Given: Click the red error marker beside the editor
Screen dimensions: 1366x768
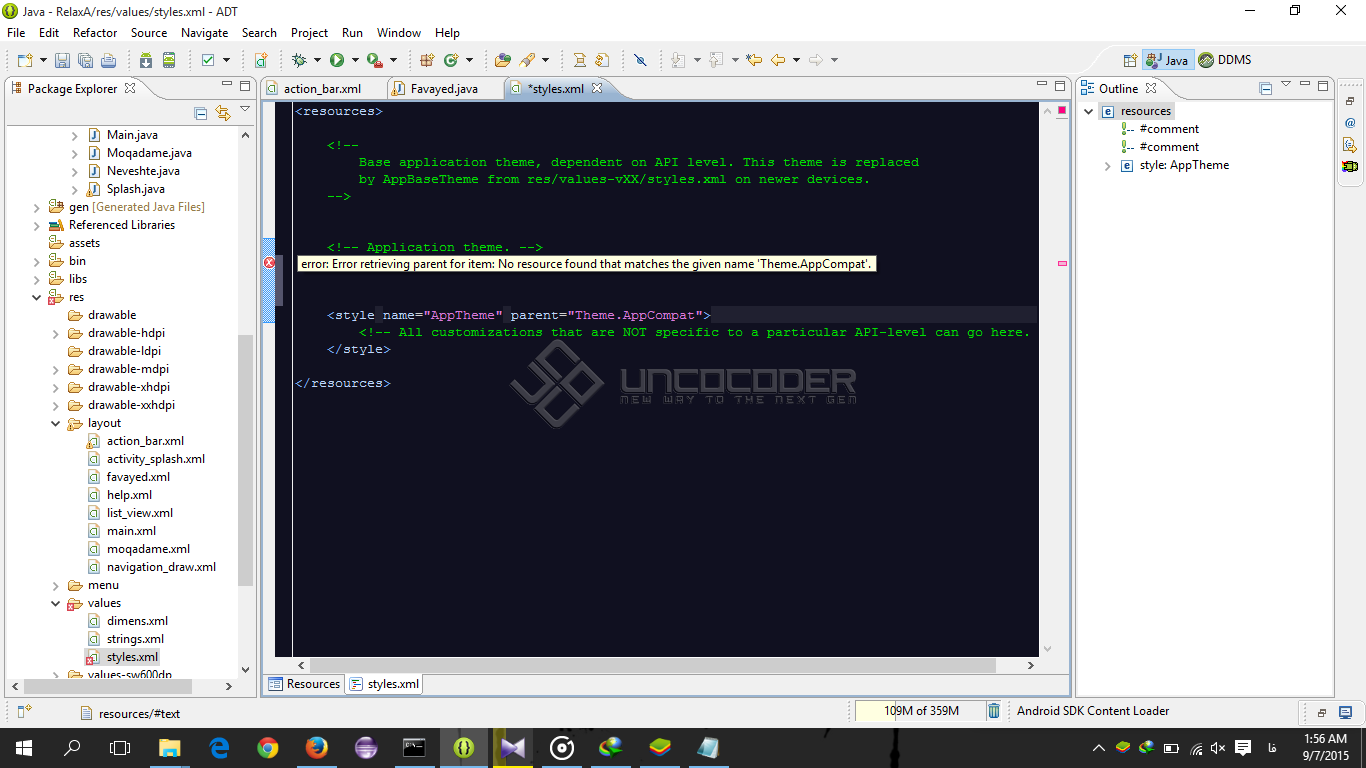Looking at the screenshot, I should click(269, 263).
